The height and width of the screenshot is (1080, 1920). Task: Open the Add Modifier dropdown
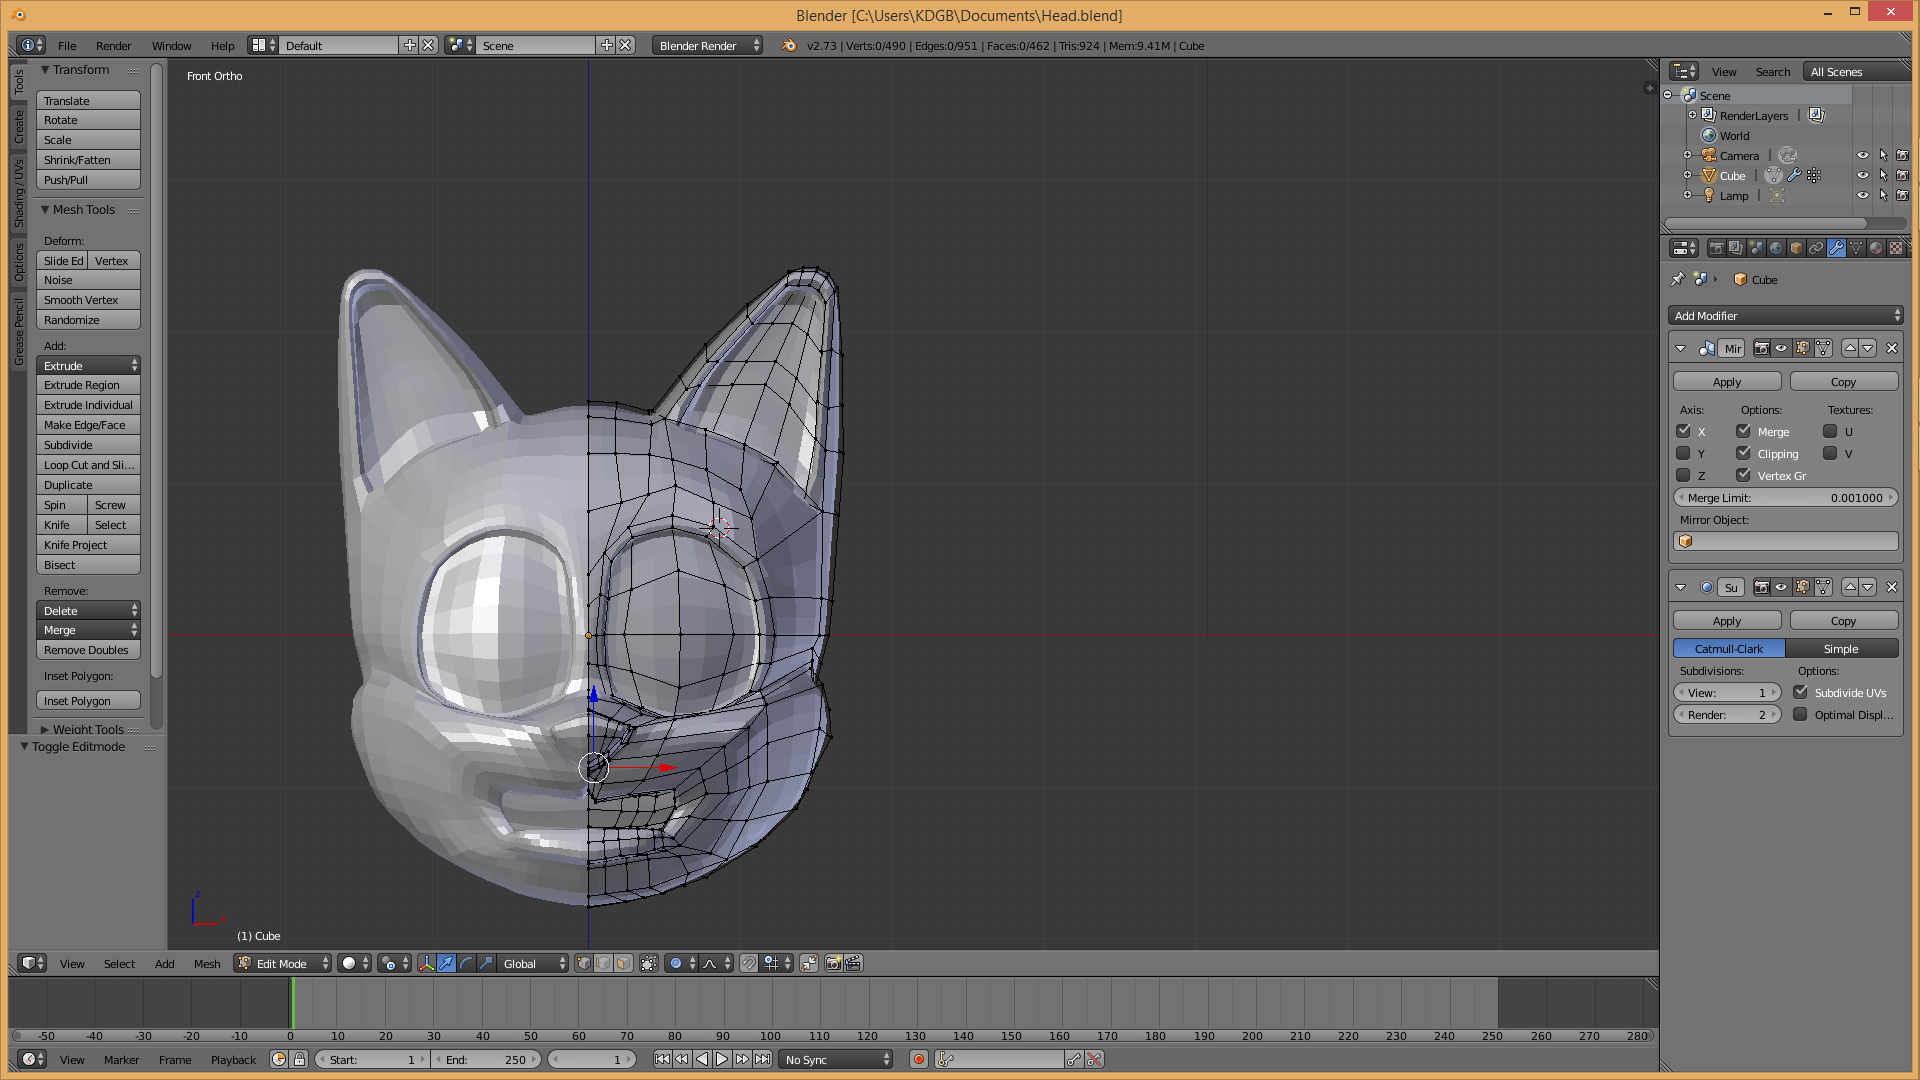tap(1785, 316)
